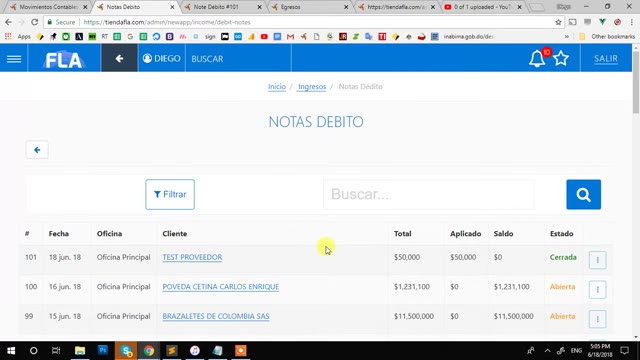Click the address bar URL
The image size is (640, 360).
coord(167,22)
